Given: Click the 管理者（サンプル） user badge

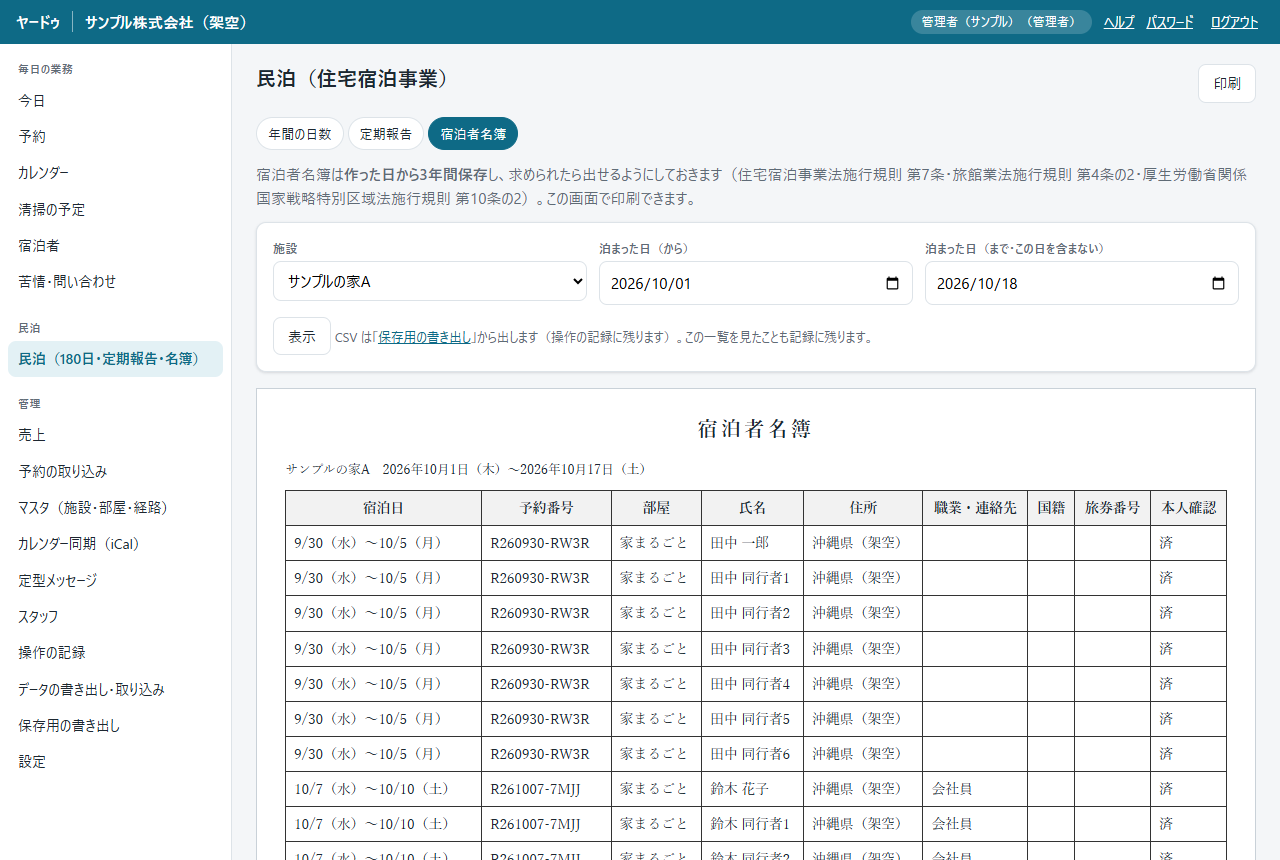Looking at the screenshot, I should [x=1001, y=22].
